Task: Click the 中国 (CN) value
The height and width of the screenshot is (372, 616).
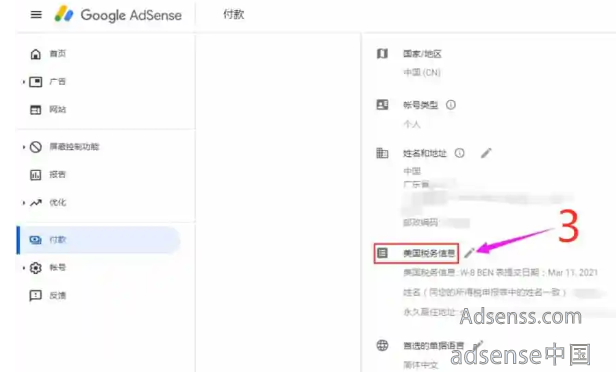Action: [422, 73]
